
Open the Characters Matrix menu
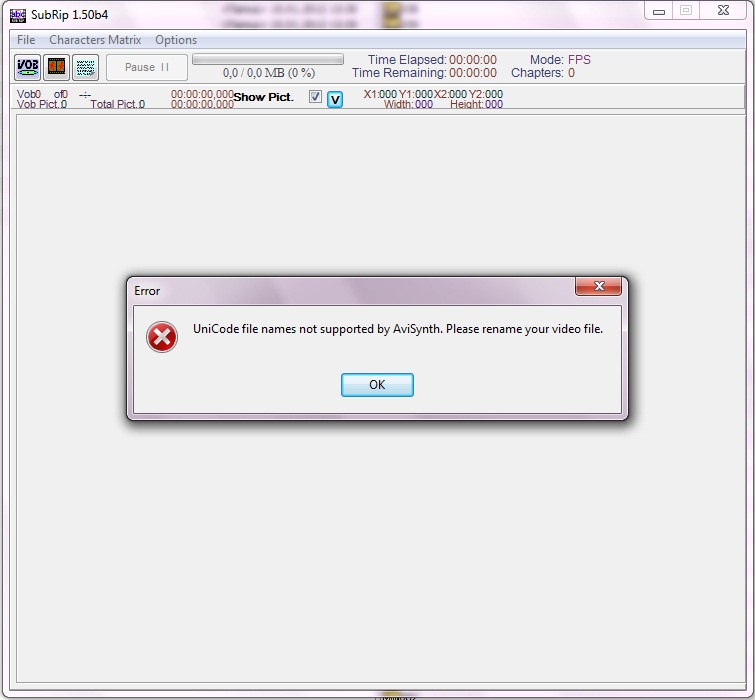click(95, 40)
